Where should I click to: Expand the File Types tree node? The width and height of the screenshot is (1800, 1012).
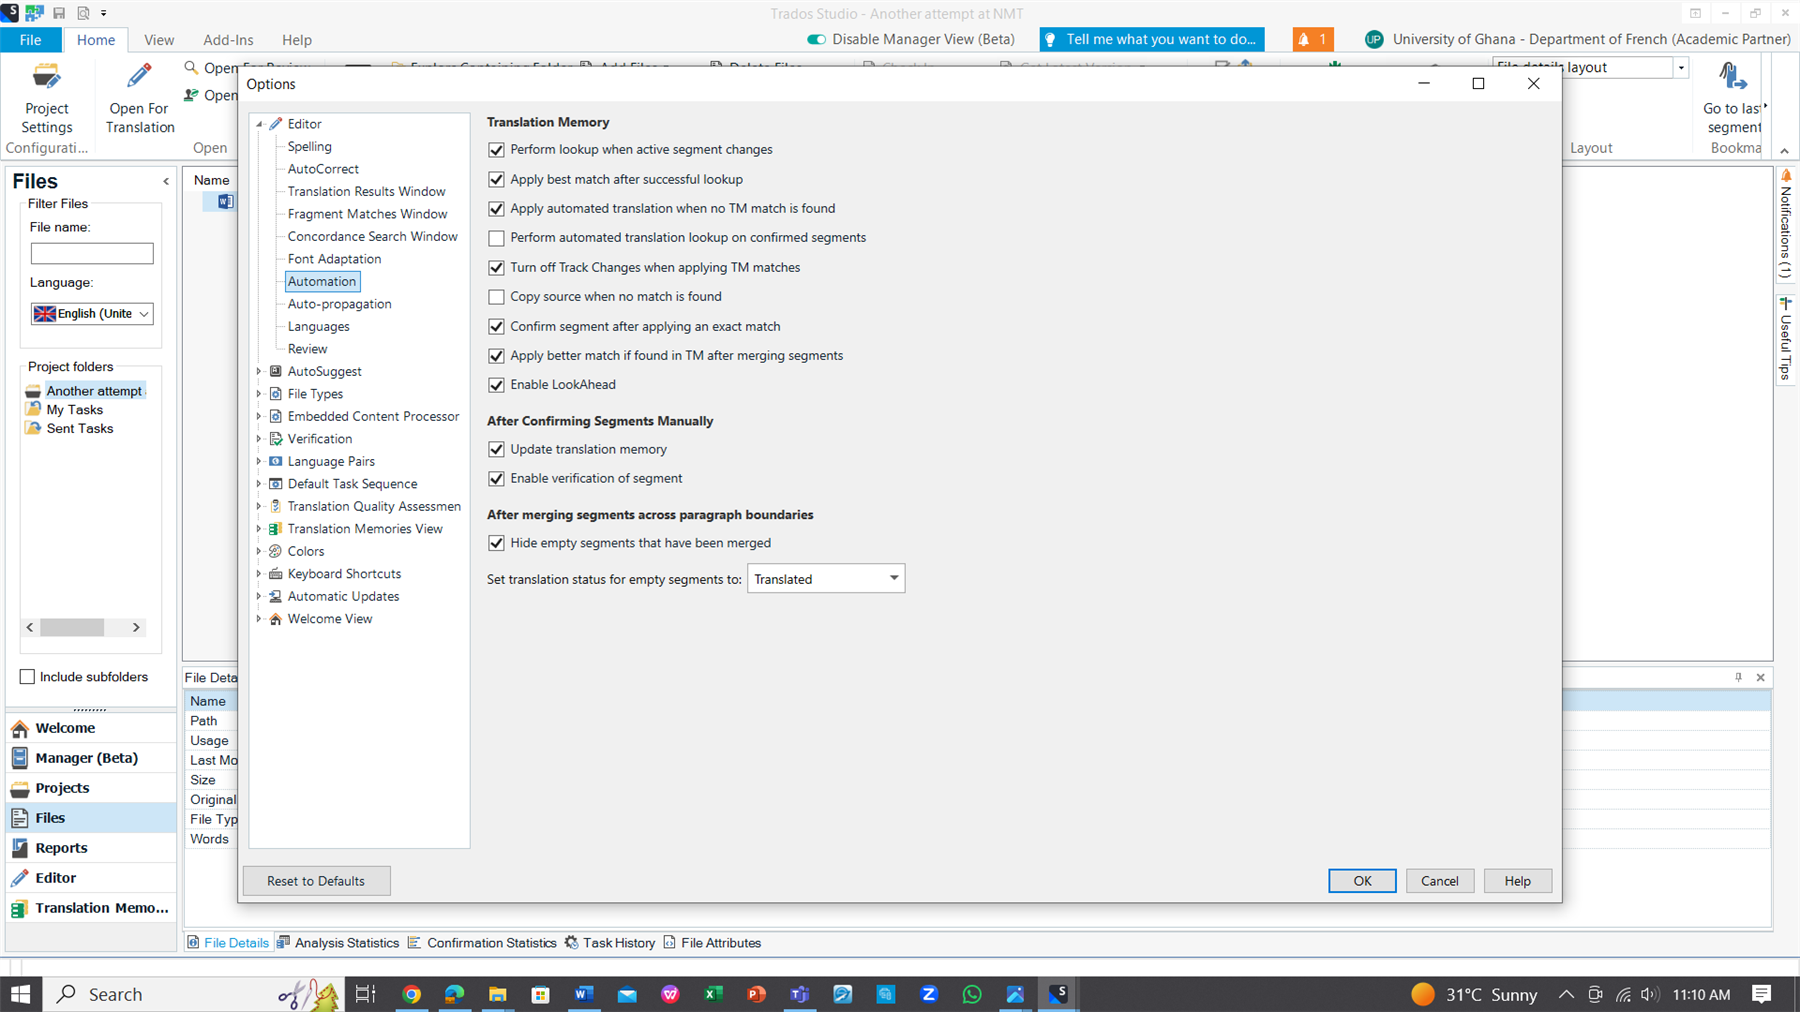[x=259, y=394]
